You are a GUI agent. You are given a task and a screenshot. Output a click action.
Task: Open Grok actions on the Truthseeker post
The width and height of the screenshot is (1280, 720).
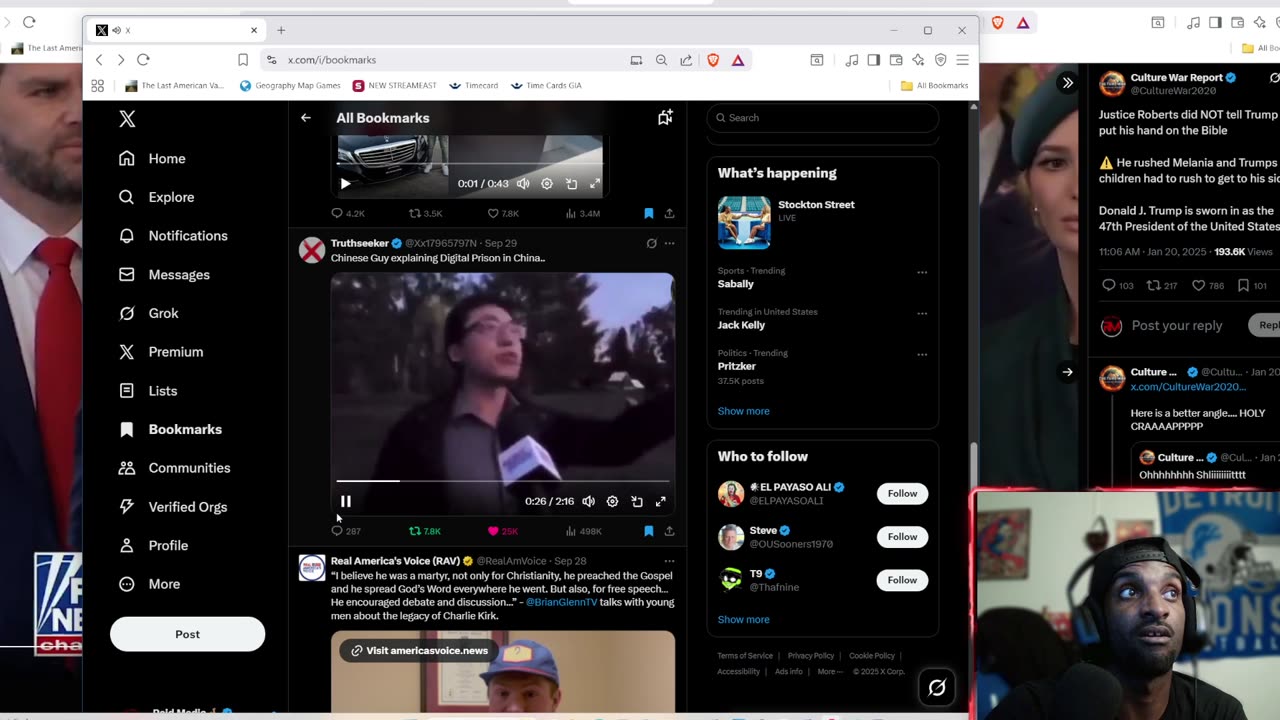(651, 243)
